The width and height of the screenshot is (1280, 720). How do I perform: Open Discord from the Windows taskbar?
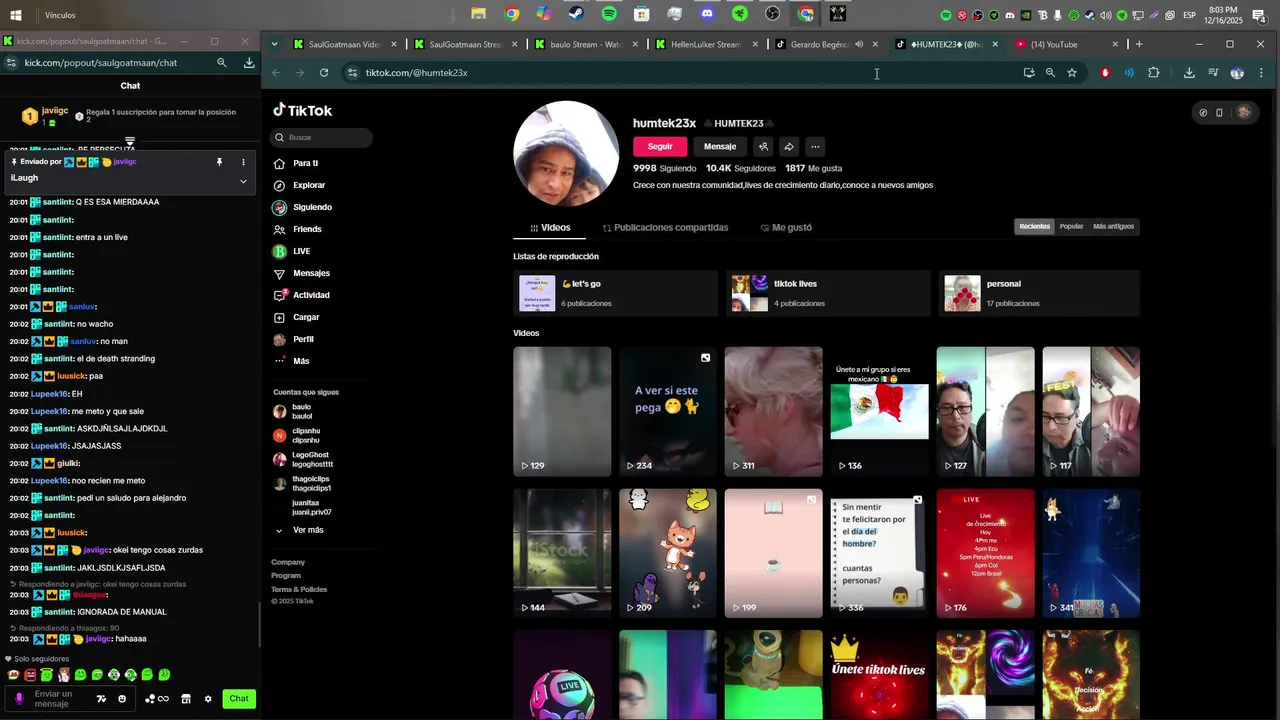point(707,14)
